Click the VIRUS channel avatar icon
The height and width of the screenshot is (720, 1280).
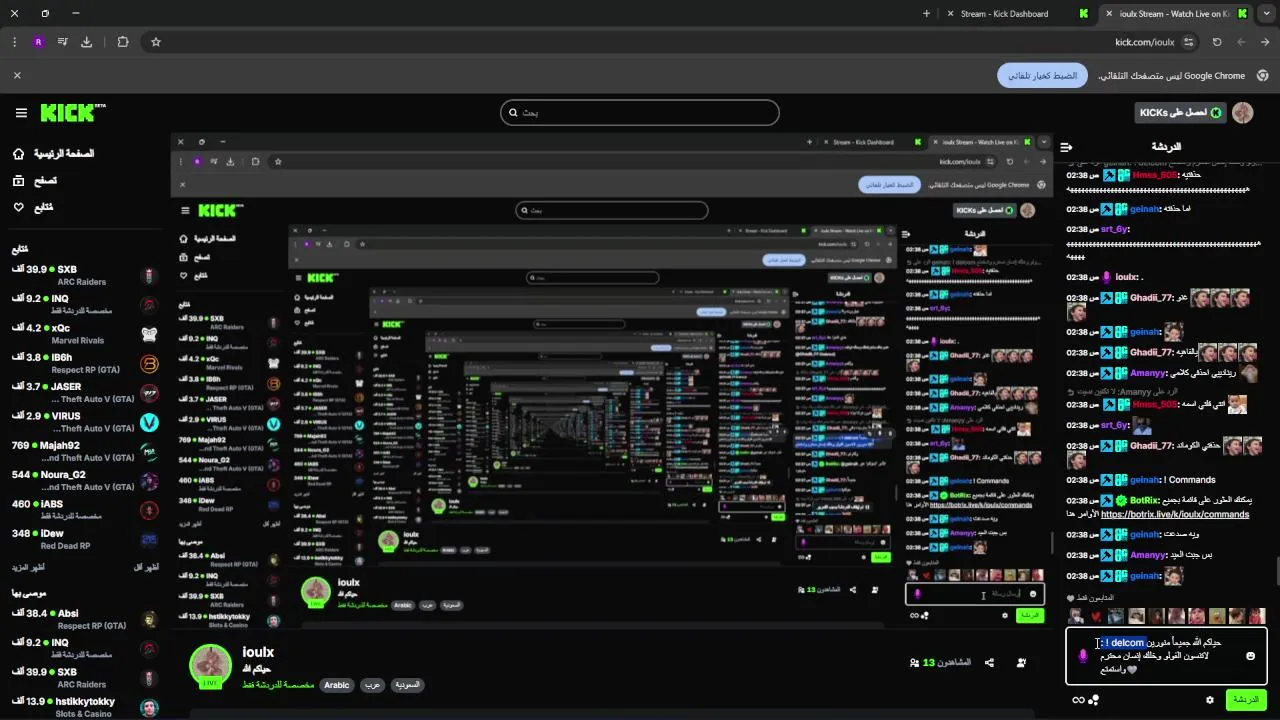[149, 422]
